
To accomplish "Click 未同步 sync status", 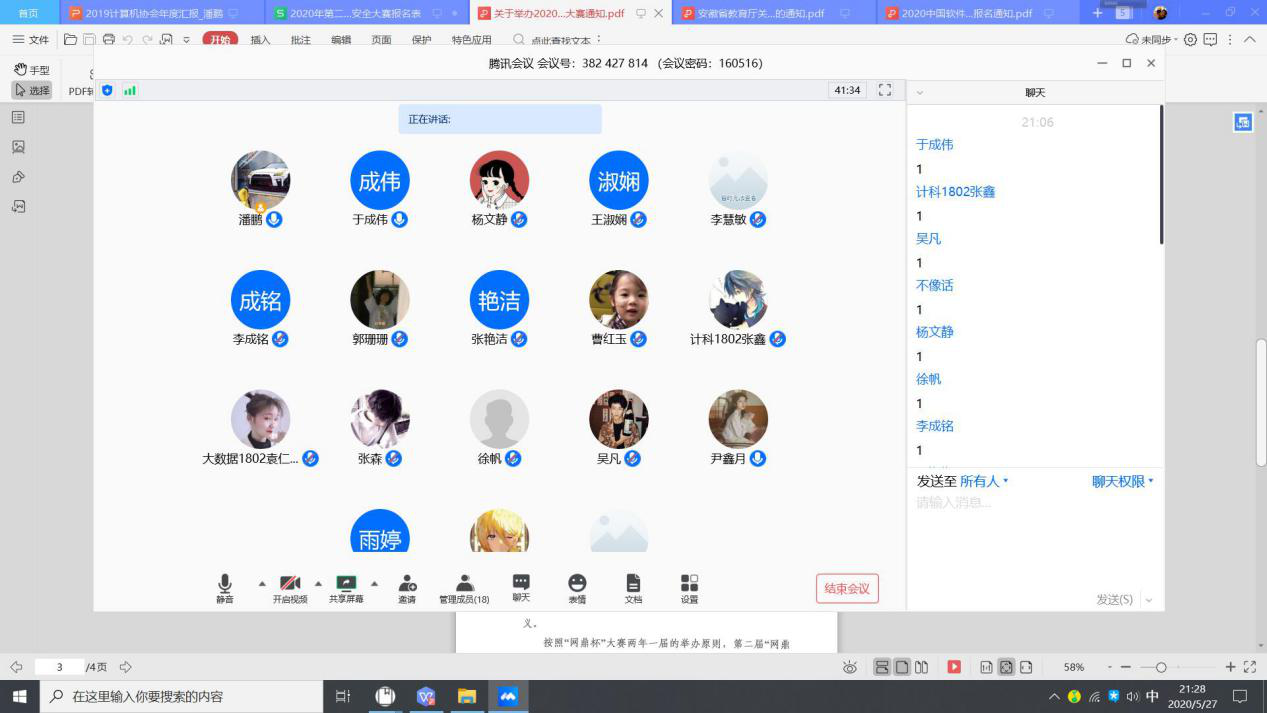I will click(x=1152, y=39).
